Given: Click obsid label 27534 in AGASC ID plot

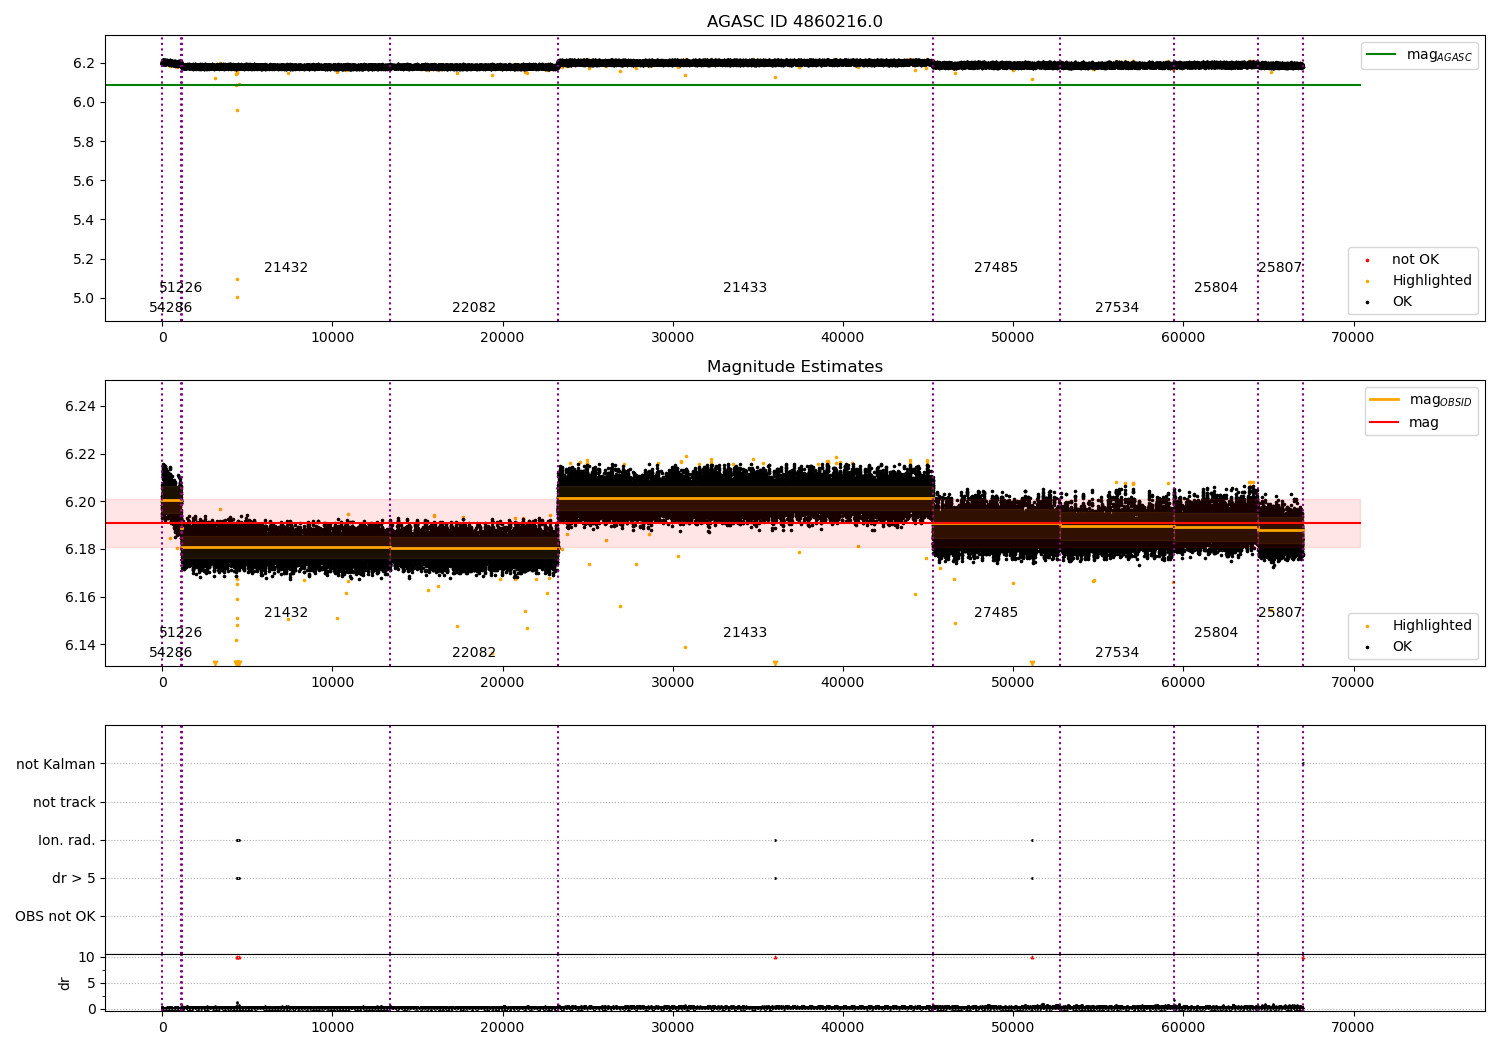Looking at the screenshot, I should [1117, 308].
